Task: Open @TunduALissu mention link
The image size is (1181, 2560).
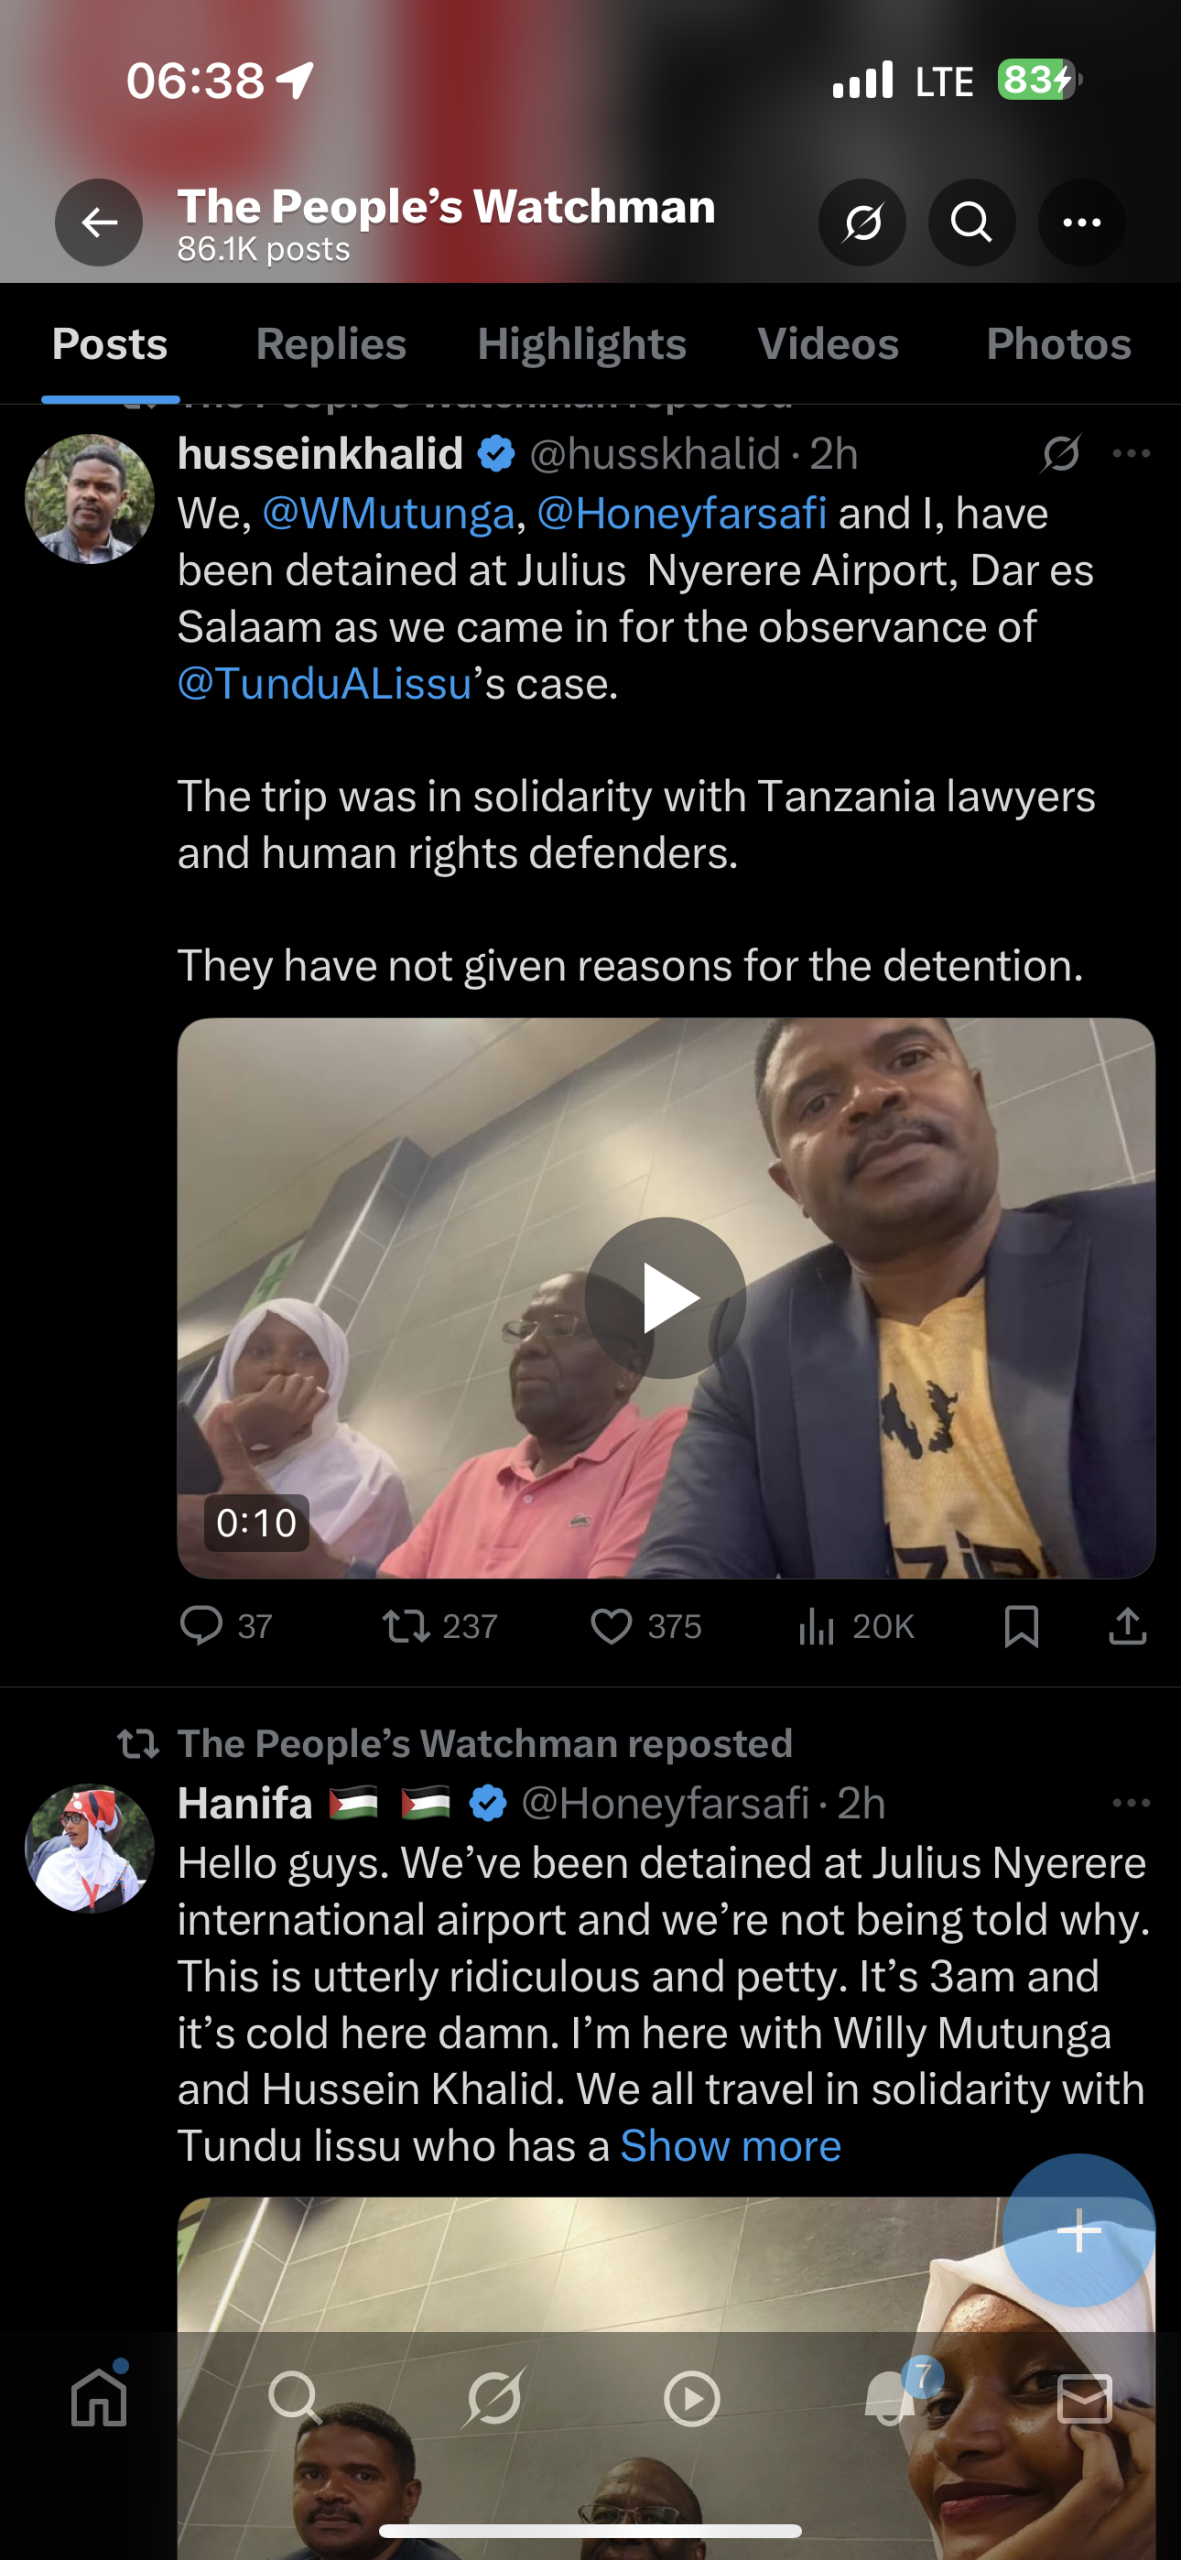Action: [324, 684]
